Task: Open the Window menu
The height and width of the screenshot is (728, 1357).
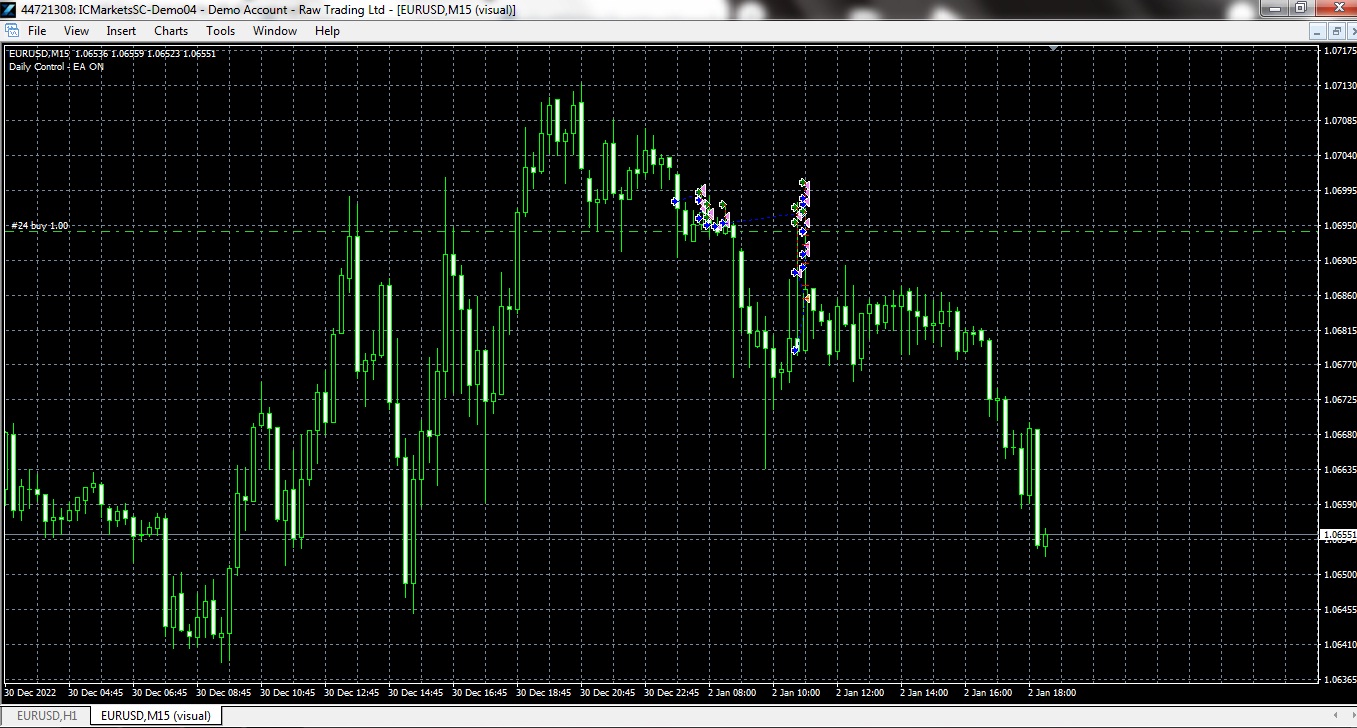Action: [x=274, y=31]
